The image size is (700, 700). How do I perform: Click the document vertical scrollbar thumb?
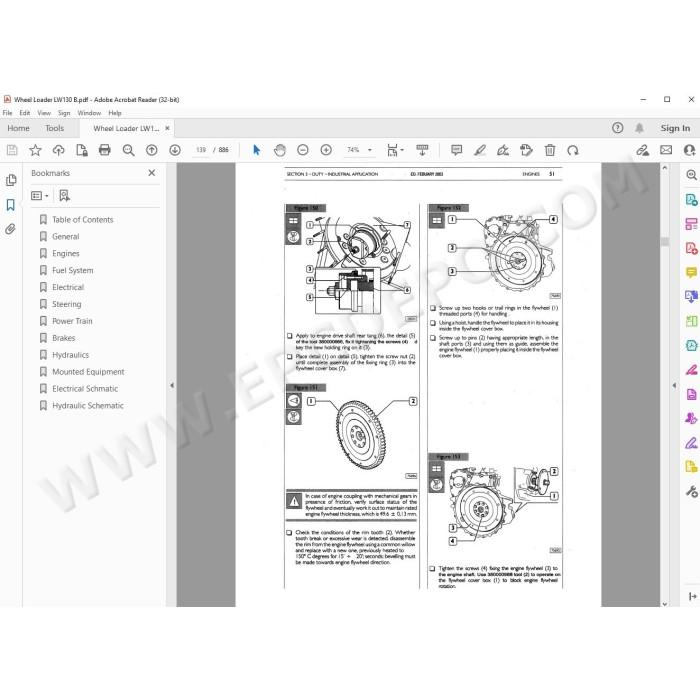coord(665,242)
